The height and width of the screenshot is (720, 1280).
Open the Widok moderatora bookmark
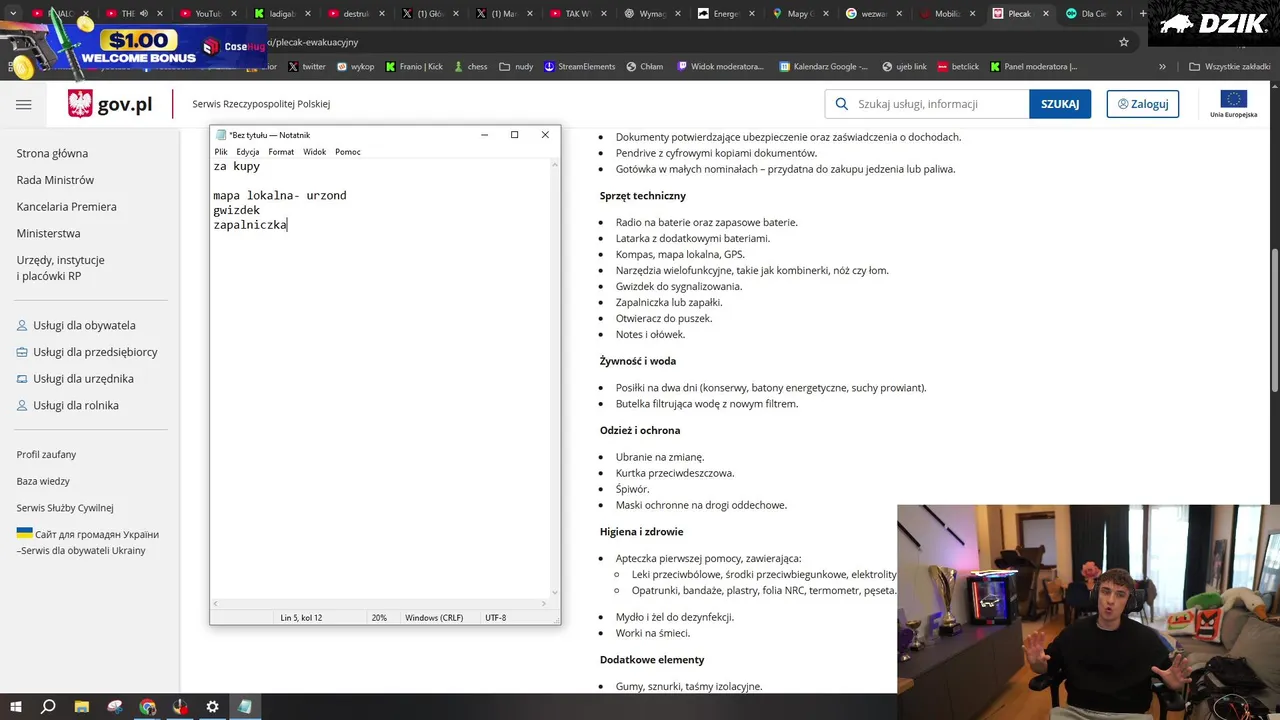click(720, 67)
